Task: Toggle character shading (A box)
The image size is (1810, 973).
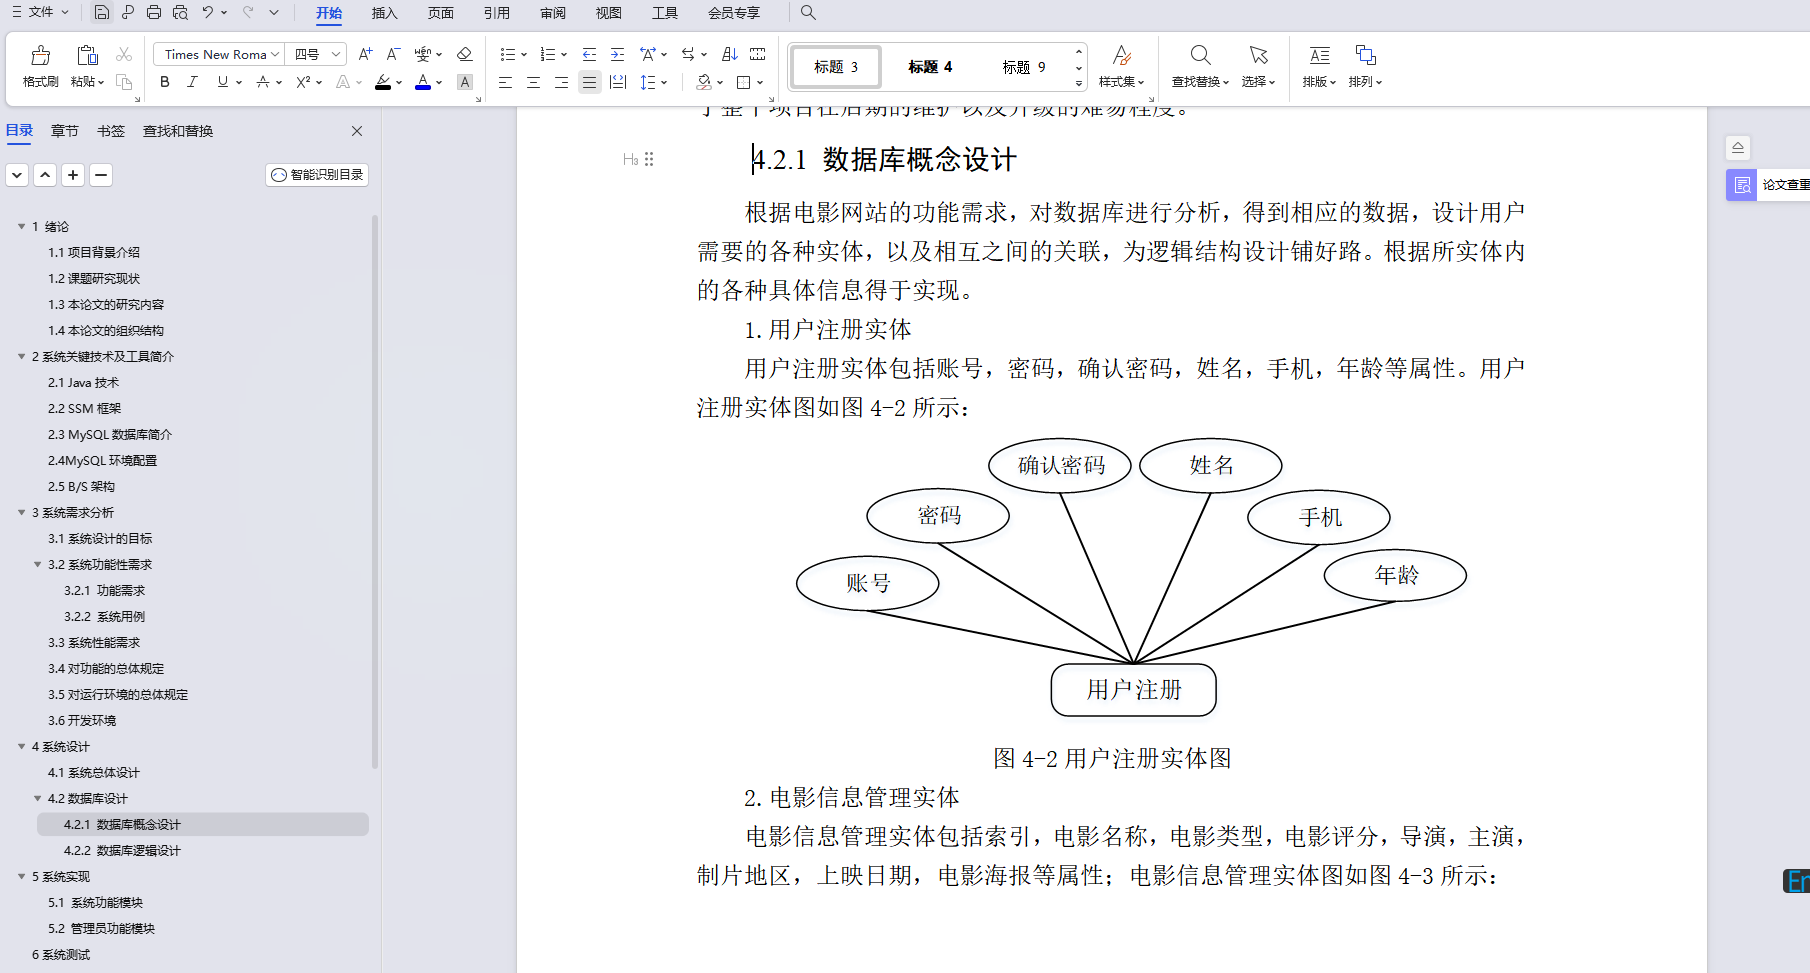Action: point(465,82)
